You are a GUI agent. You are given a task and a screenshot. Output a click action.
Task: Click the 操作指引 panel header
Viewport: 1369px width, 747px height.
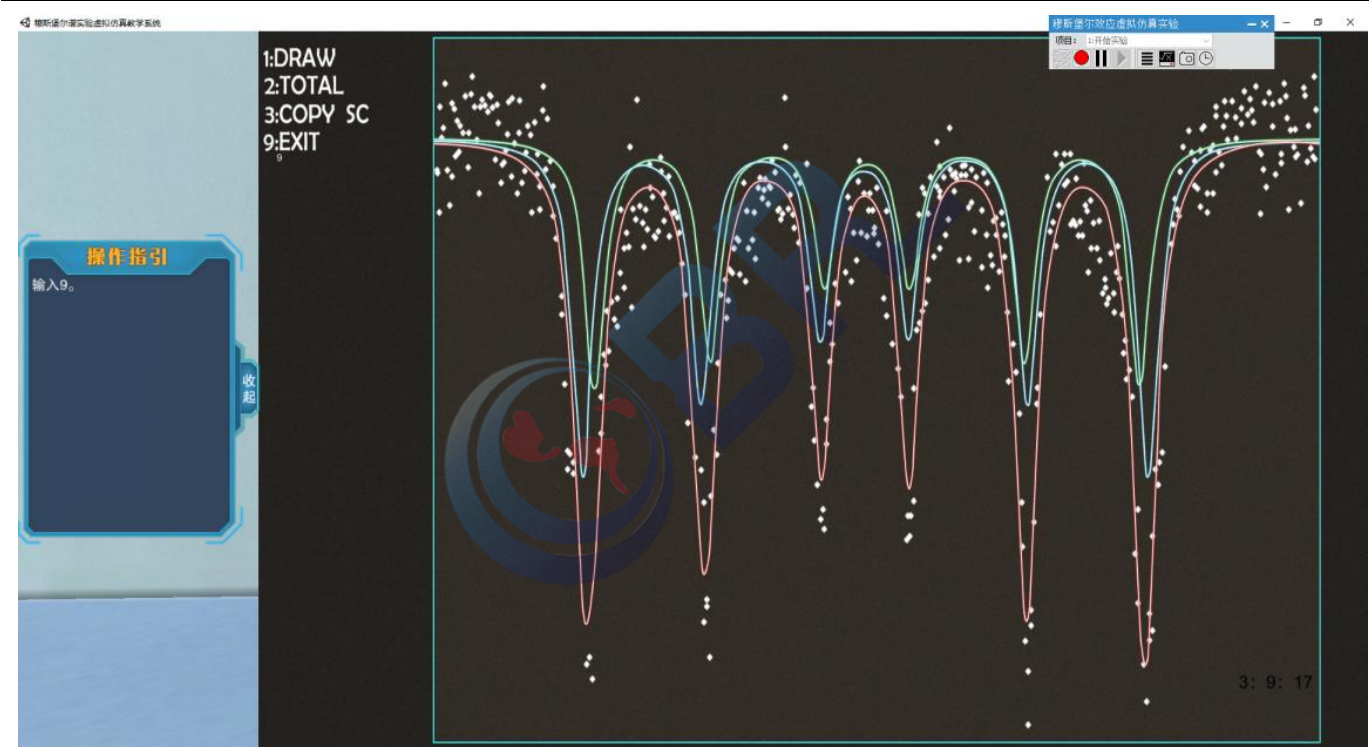[x=127, y=258]
